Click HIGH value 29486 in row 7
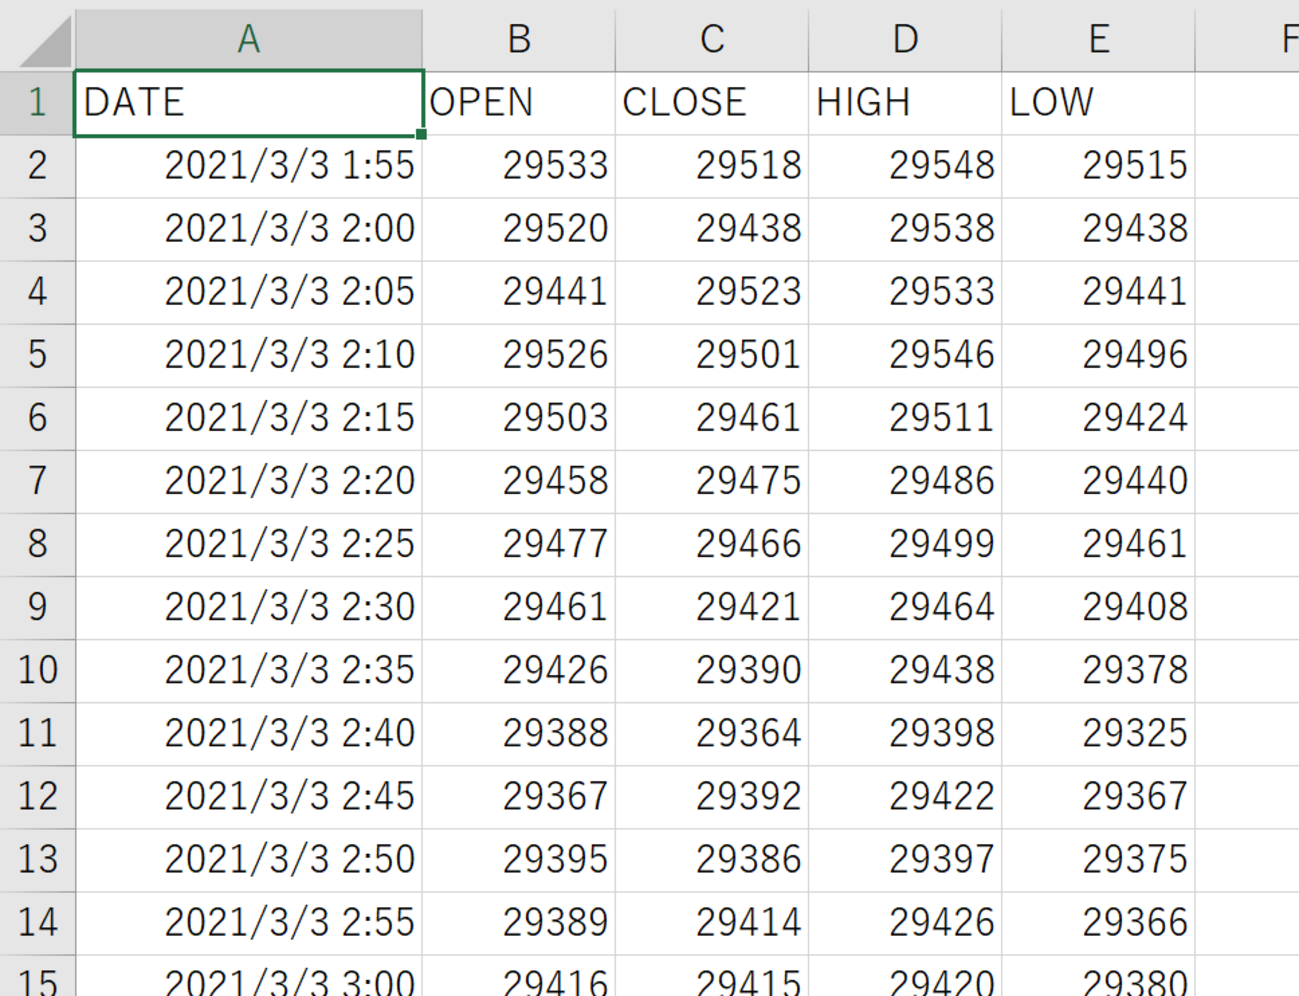1299x996 pixels. tap(905, 481)
